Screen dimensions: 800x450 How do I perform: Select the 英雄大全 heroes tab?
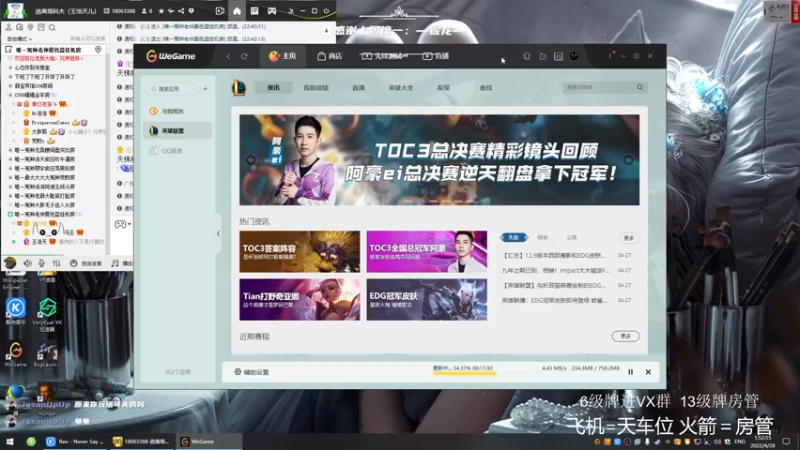401,88
